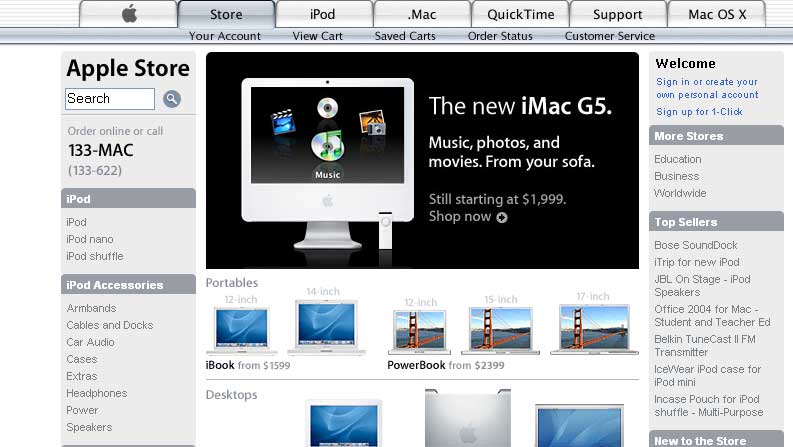The height and width of the screenshot is (447, 793).
Task: Open Saved Carts
Action: click(405, 36)
